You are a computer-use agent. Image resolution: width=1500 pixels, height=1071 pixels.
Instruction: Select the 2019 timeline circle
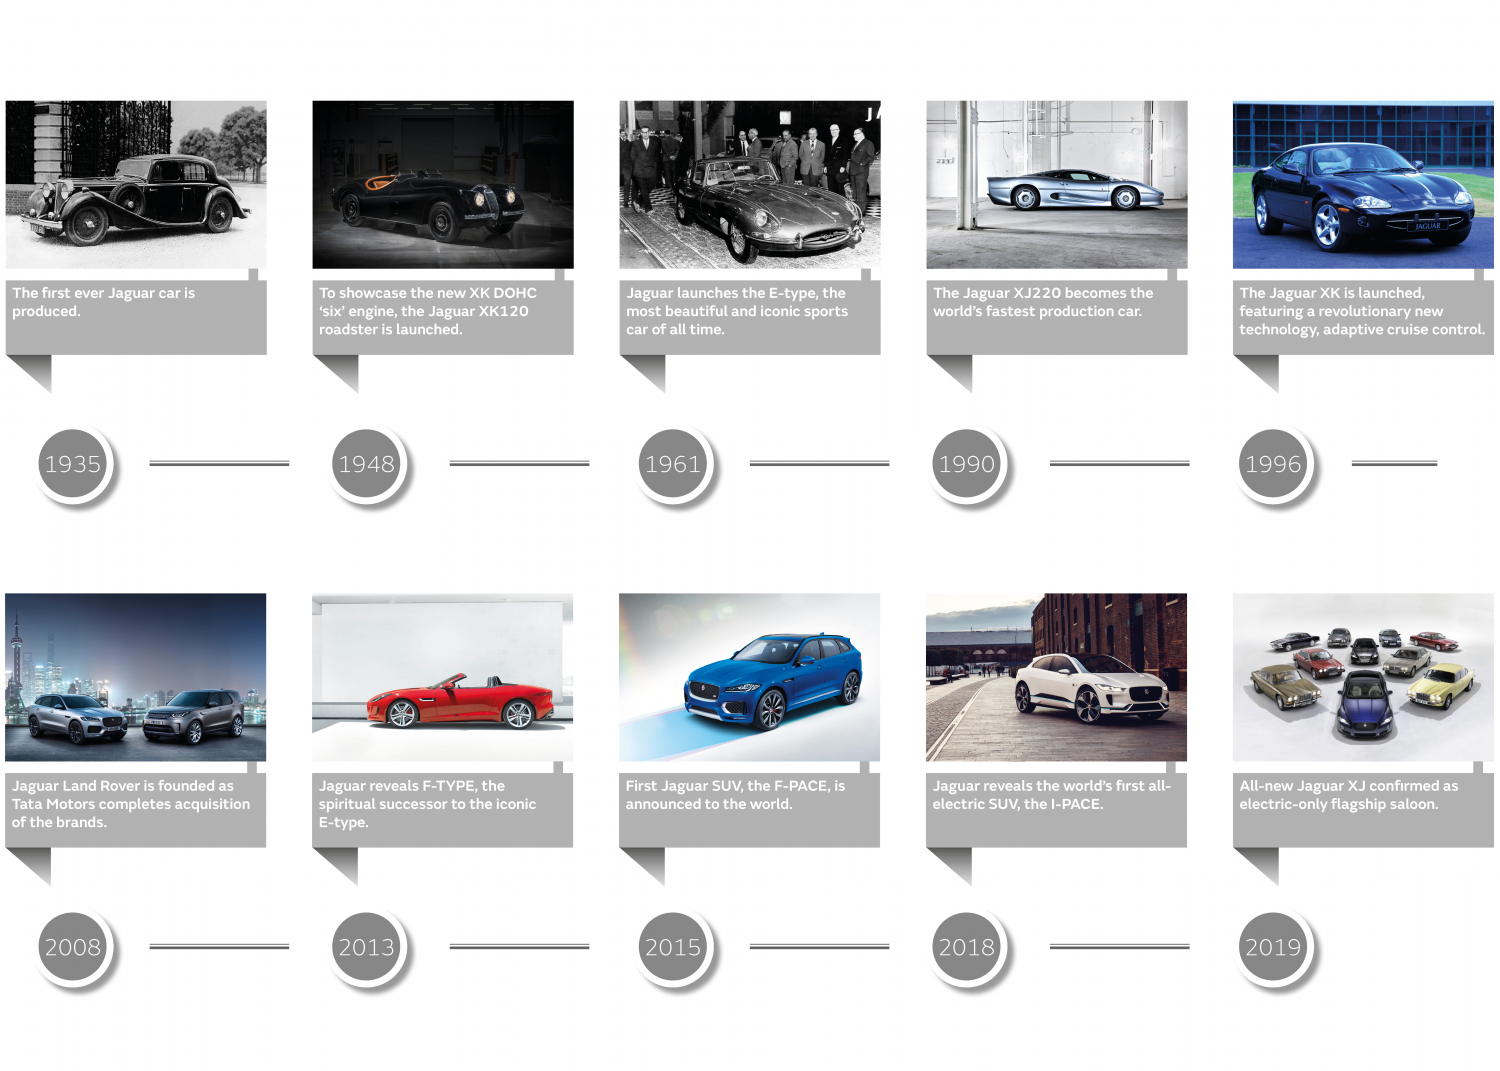pos(1273,947)
